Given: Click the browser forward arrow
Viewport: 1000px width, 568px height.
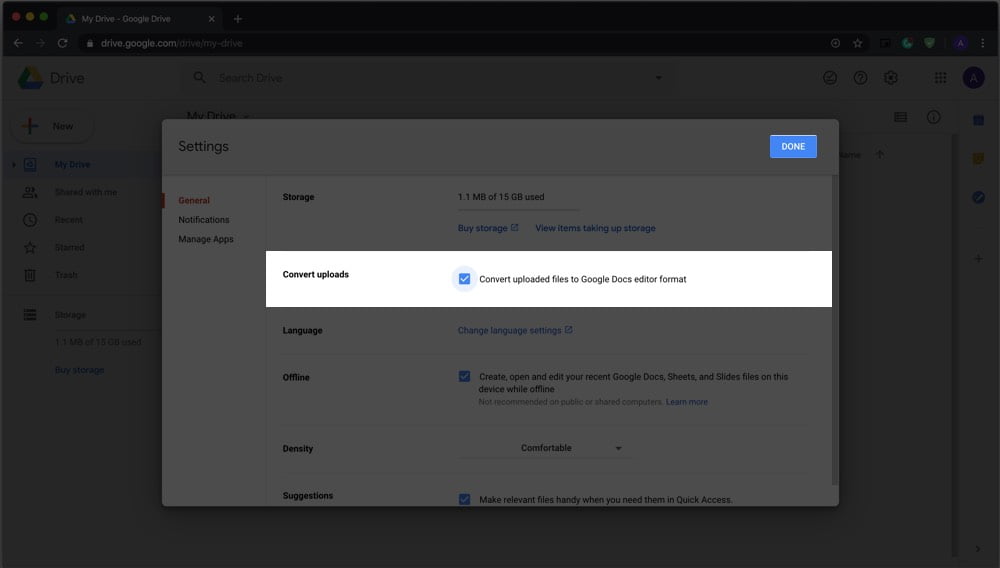Looking at the screenshot, I should 40,43.
